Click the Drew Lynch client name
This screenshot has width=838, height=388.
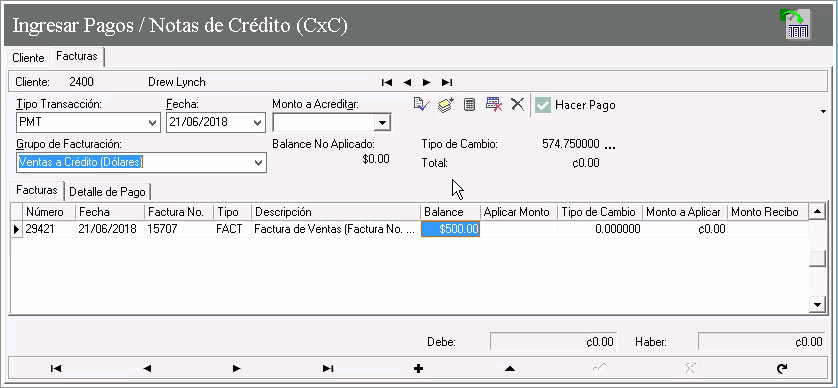176,82
